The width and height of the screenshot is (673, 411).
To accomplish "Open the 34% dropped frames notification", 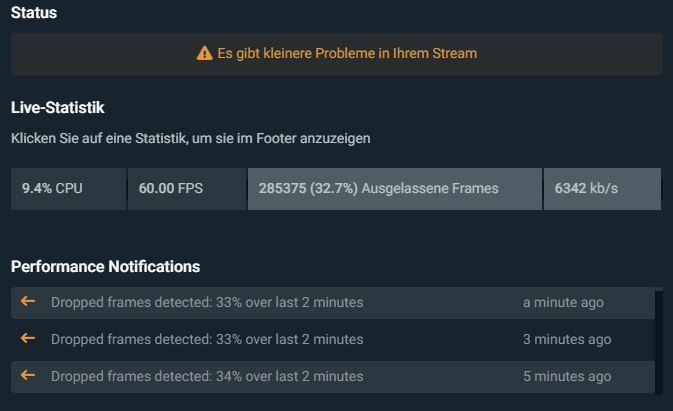I will click(333, 377).
